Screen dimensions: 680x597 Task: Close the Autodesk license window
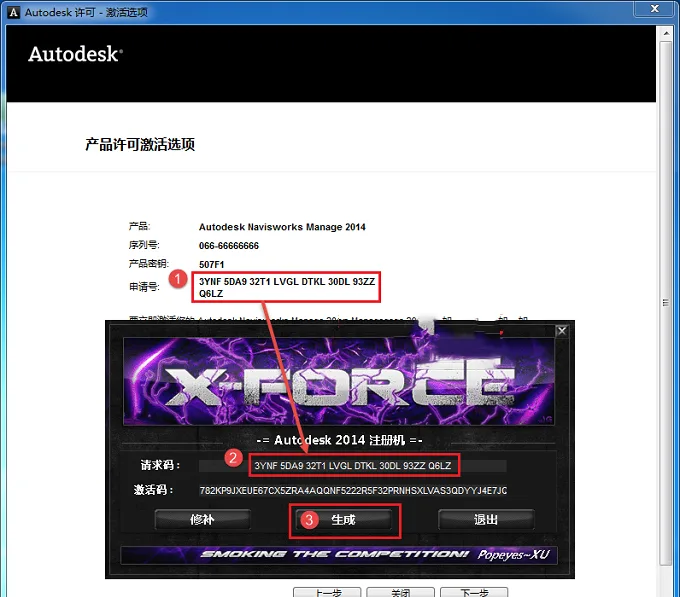click(x=655, y=9)
